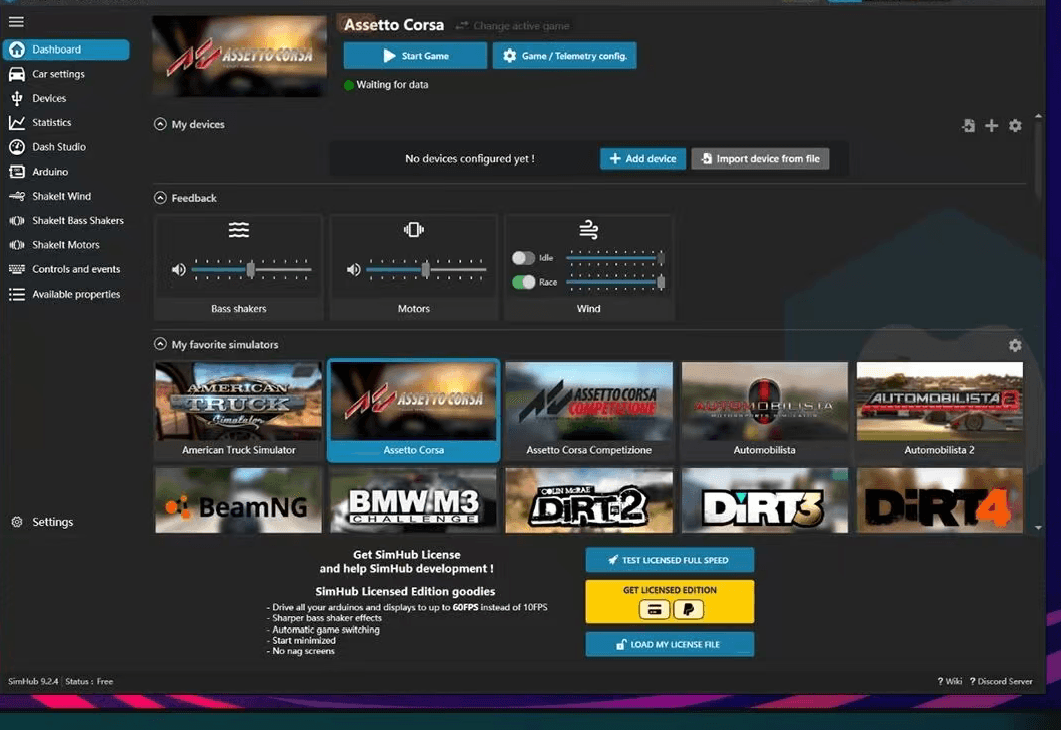This screenshot has width=1061, height=730.
Task: Adjust the Motors volume slider
Action: (x=426, y=269)
